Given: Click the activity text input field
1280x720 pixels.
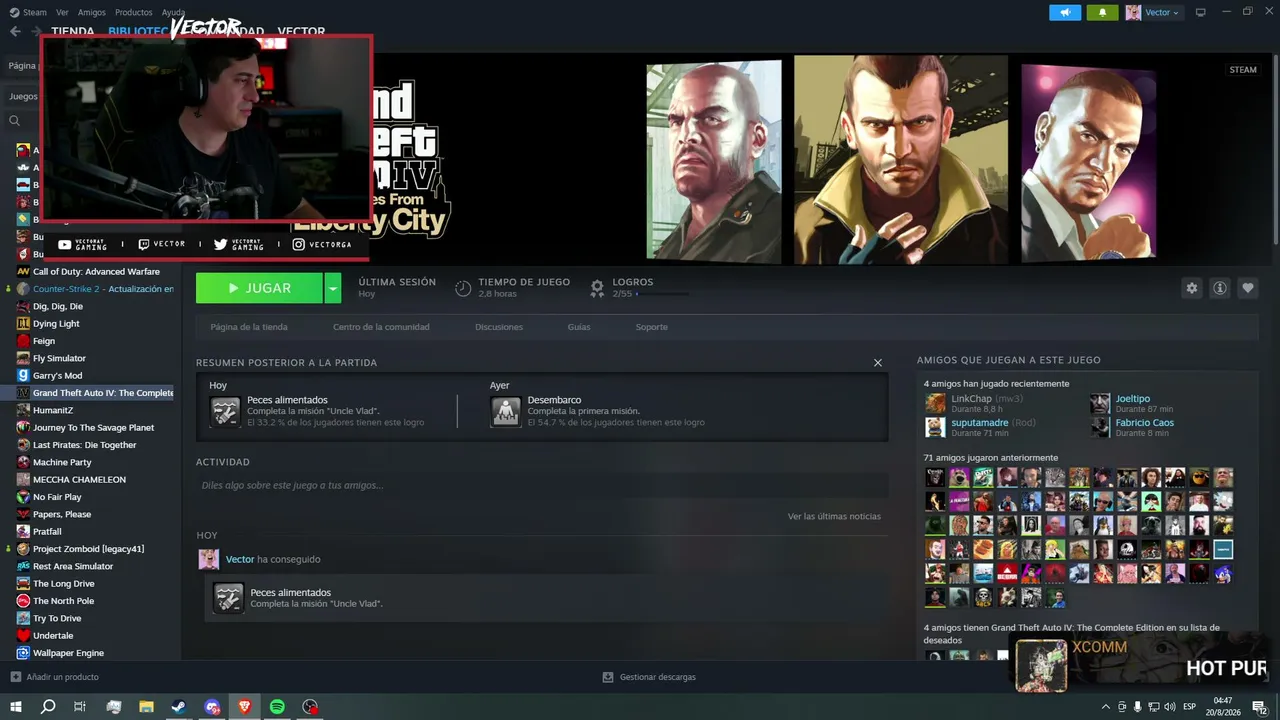Looking at the screenshot, I should [542, 485].
